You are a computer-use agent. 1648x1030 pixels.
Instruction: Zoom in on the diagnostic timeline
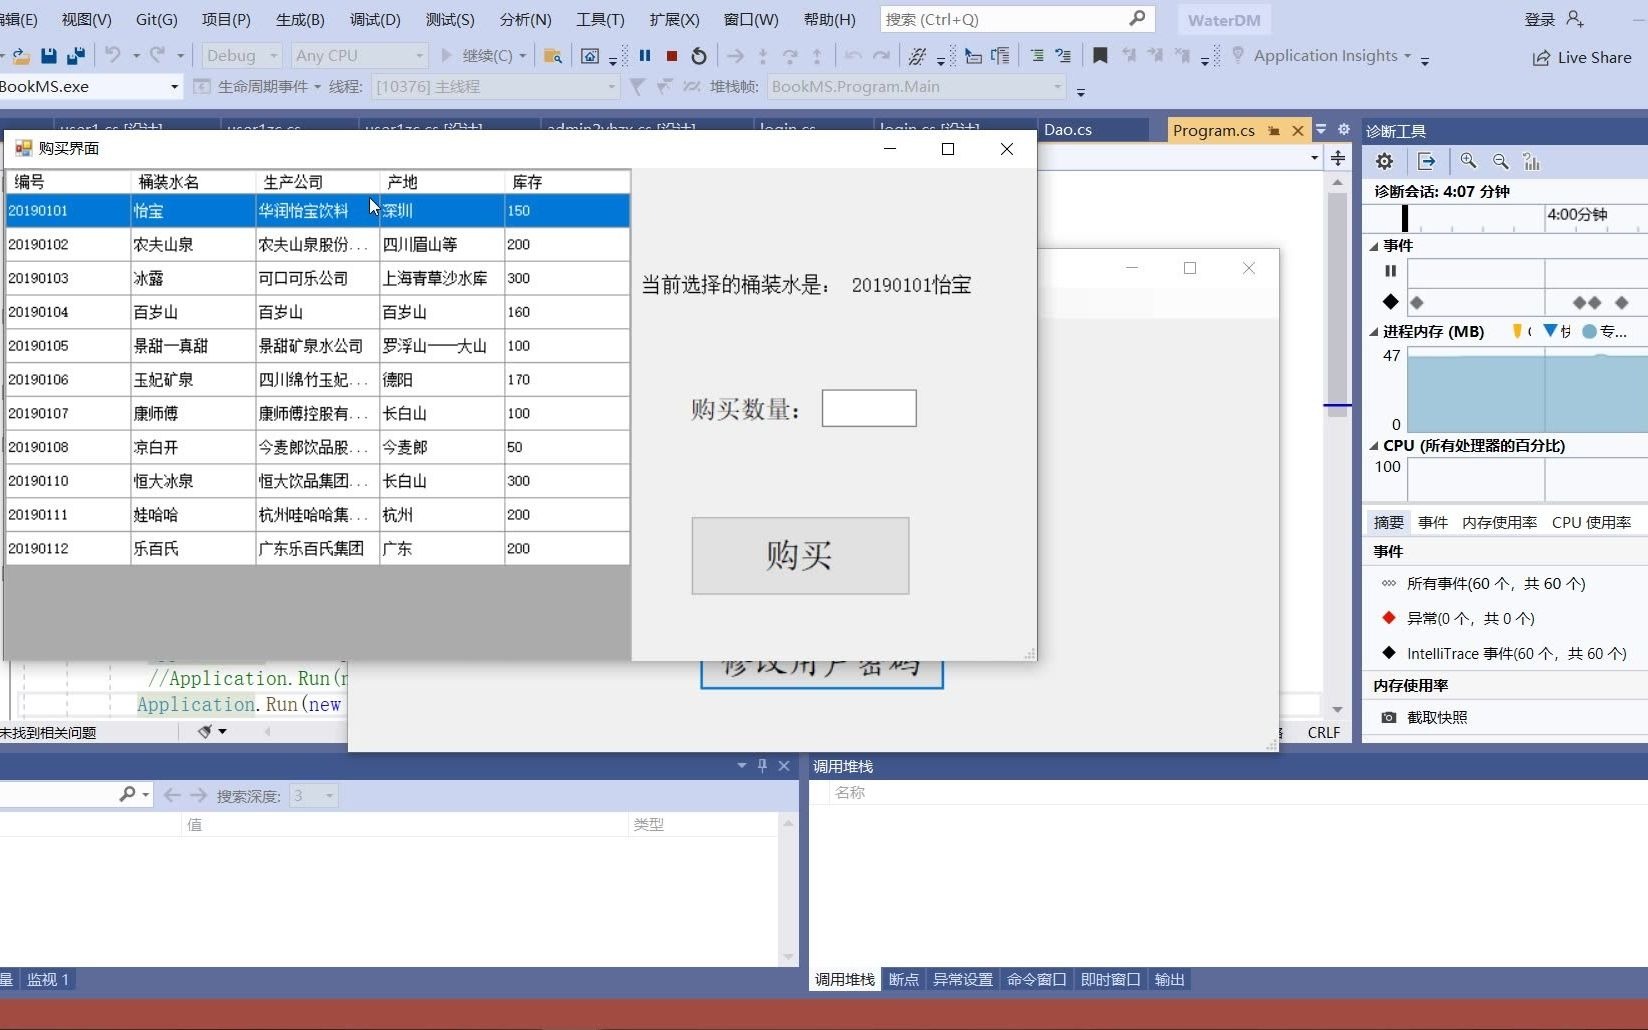[x=1468, y=161]
